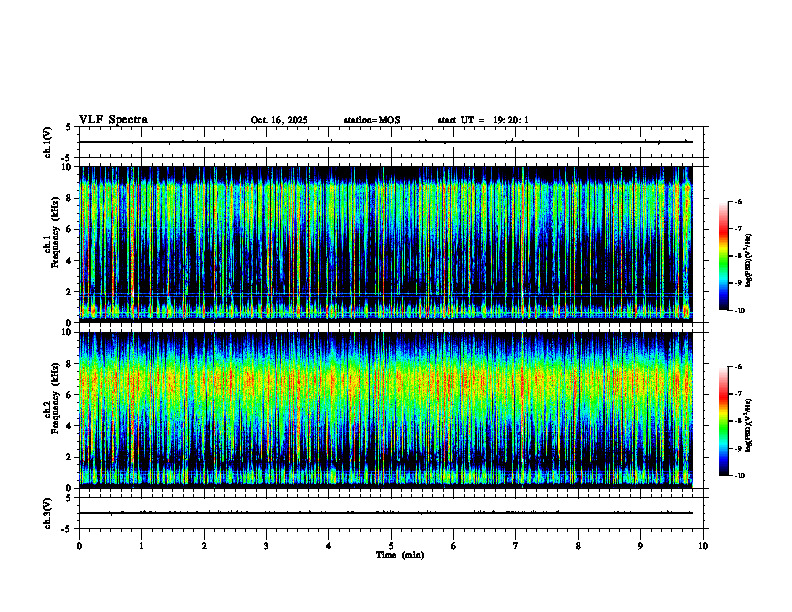The width and height of the screenshot is (792, 612).
Task: Click the ch.1 voltage waveform trace
Action: [x=386, y=142]
